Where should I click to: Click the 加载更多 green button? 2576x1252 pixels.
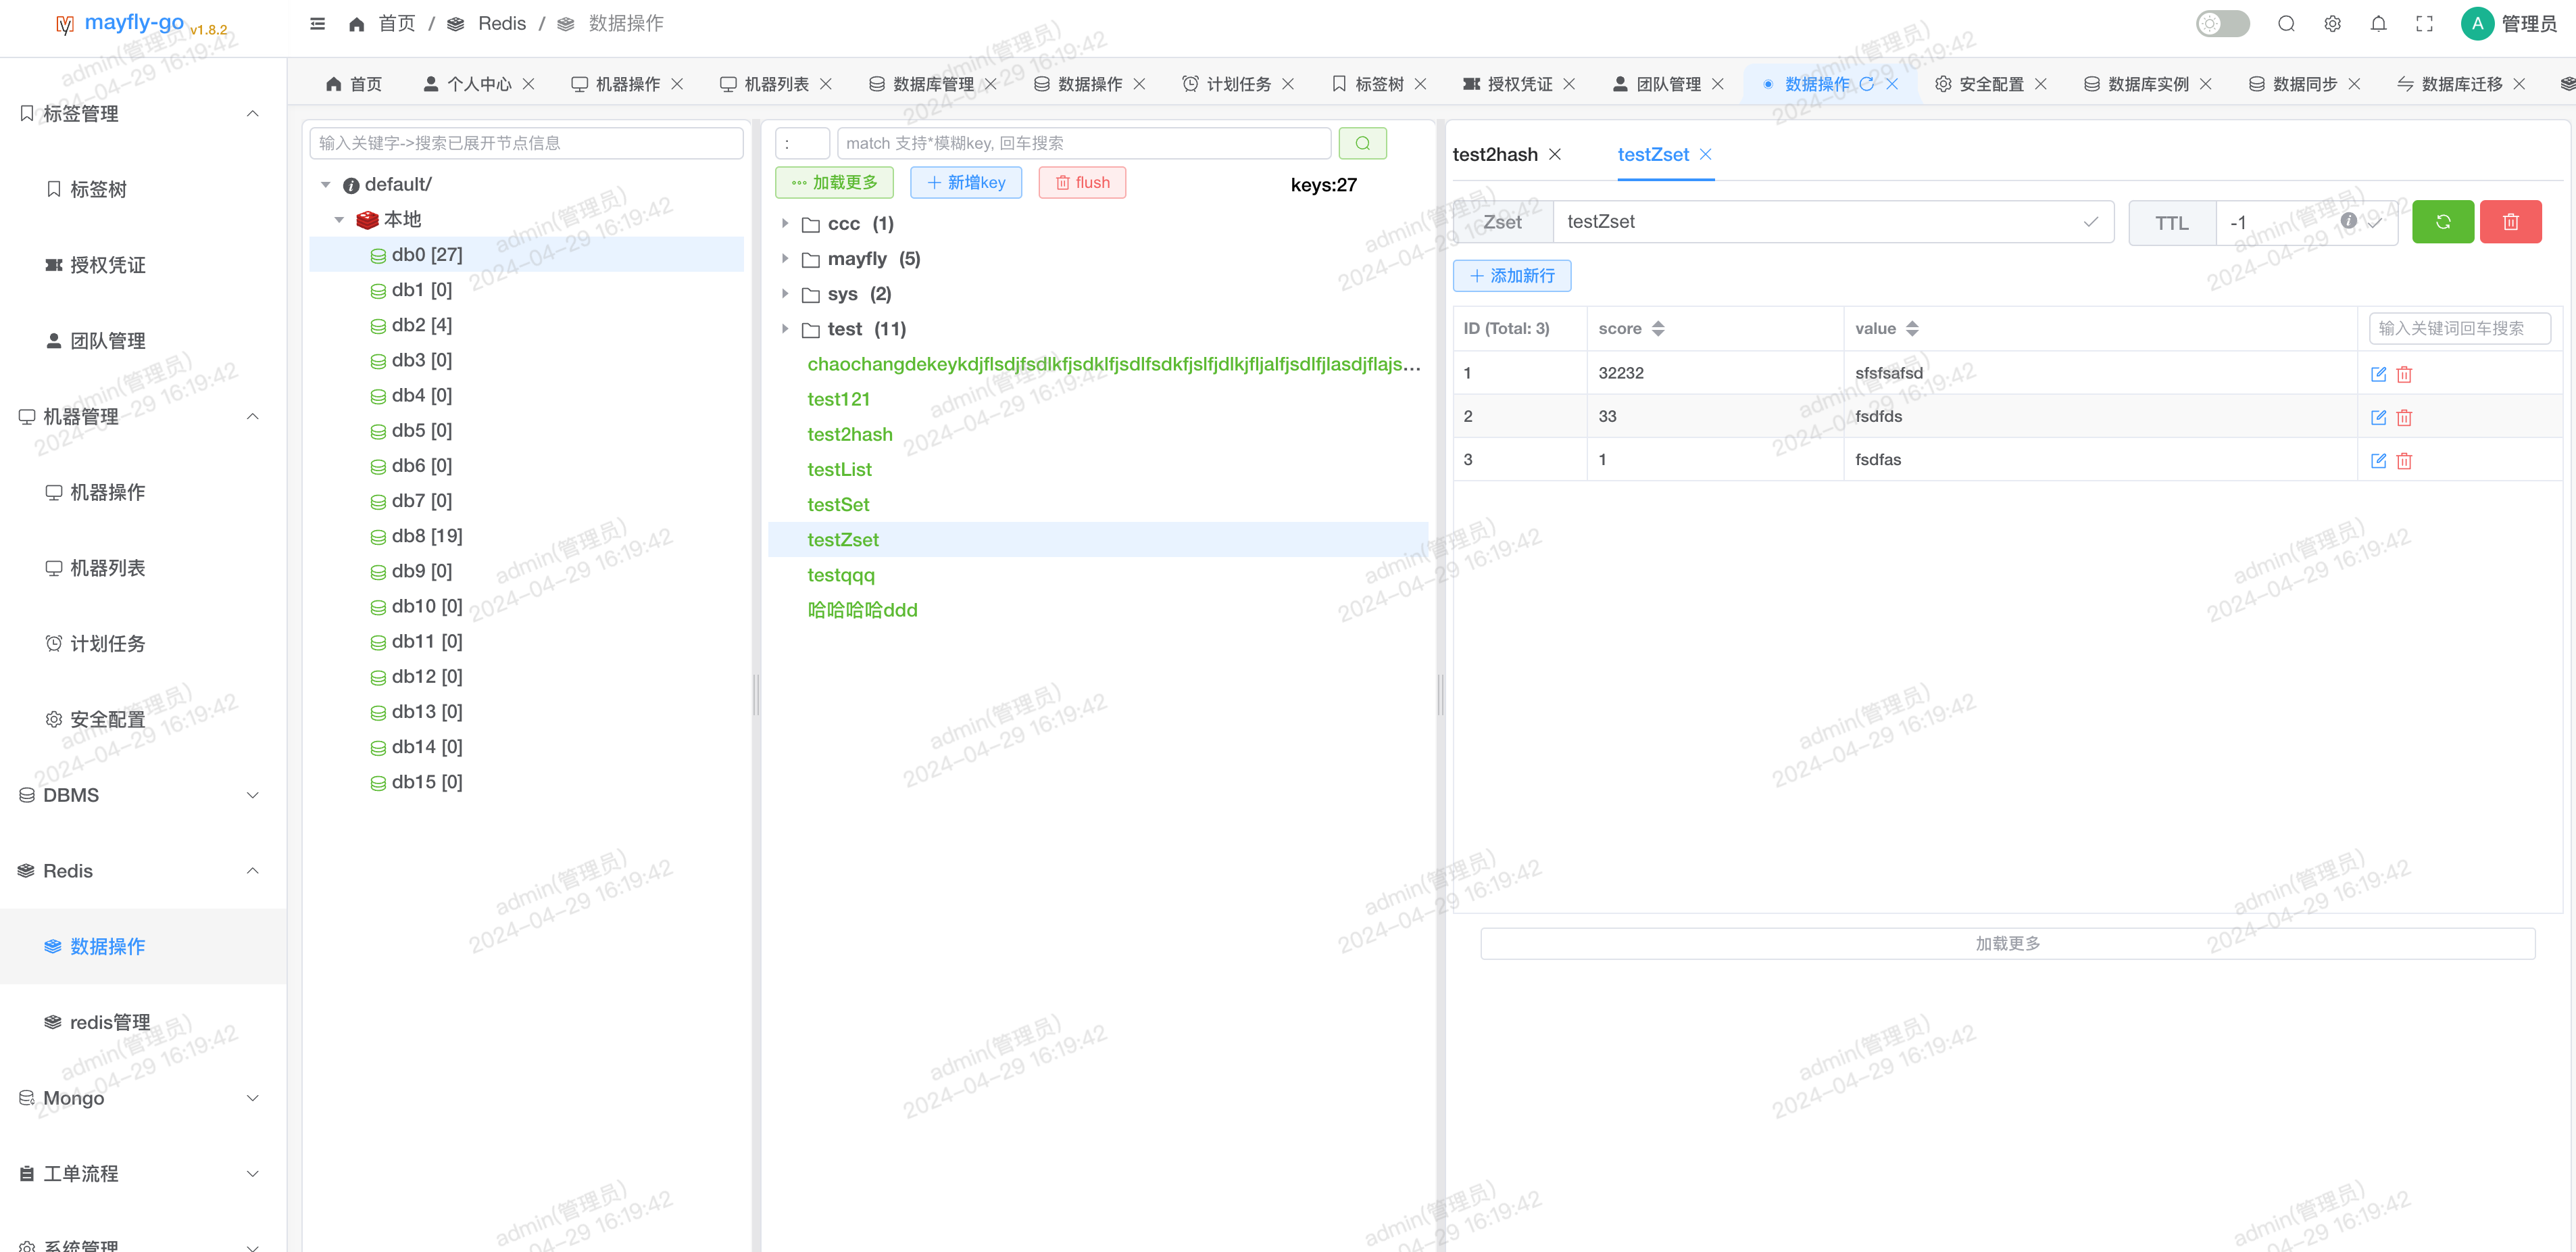(x=834, y=182)
